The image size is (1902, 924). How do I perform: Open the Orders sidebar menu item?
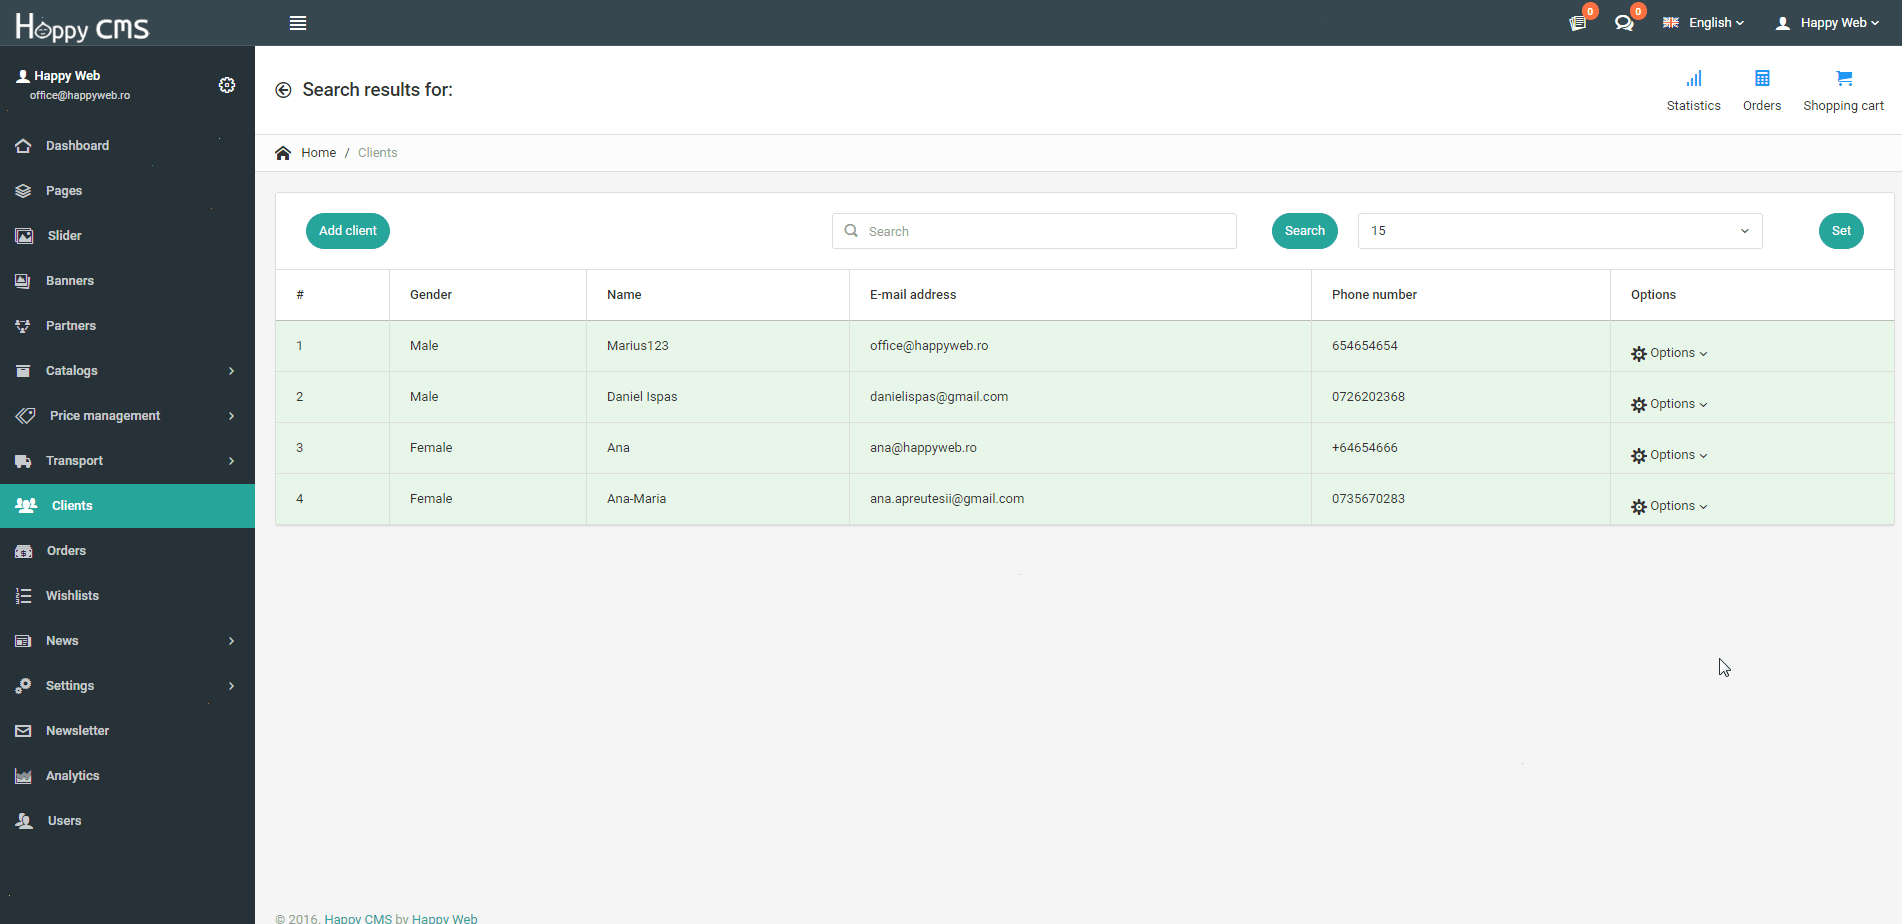pos(127,551)
